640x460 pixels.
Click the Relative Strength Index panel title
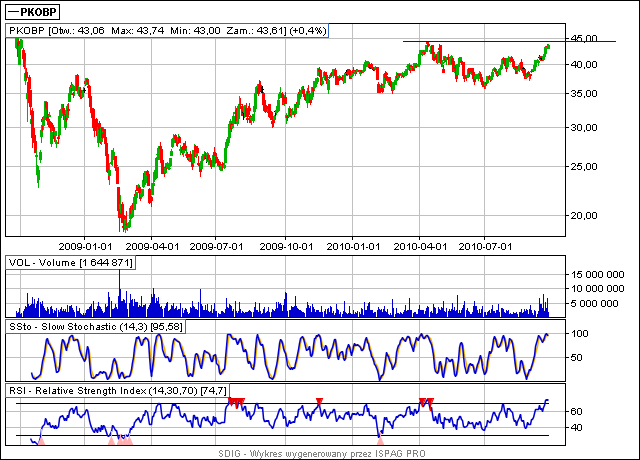click(118, 391)
